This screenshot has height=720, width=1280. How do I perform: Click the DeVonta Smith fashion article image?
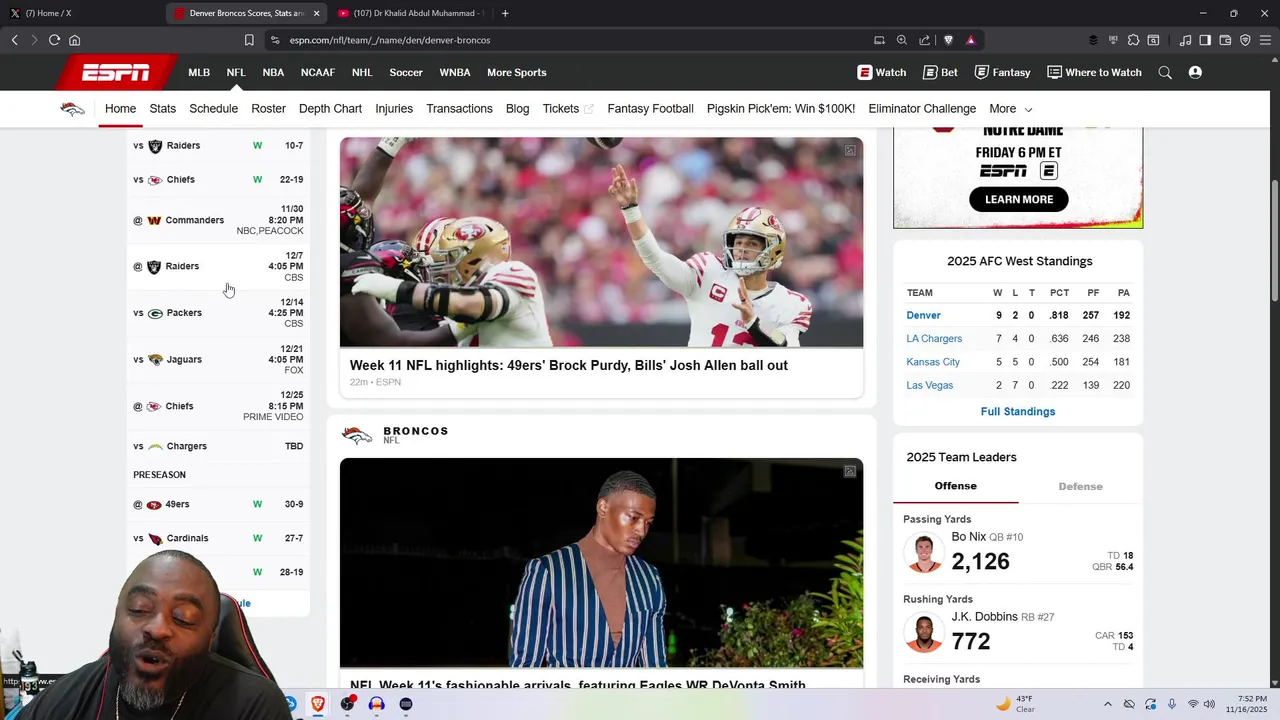pos(601,563)
